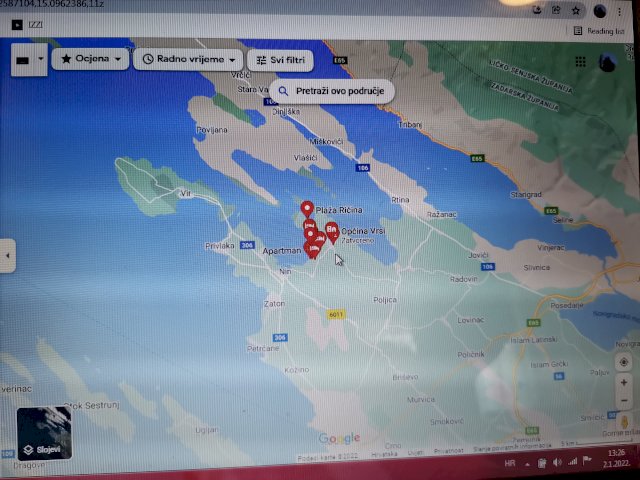Screen dimensions: 640x480
Task: Open the Google account avatar on the map
Action: [x=607, y=62]
